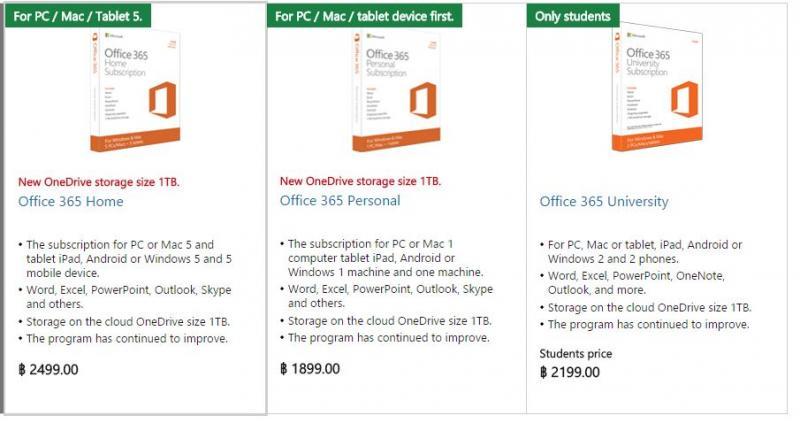Open the Office 365 Personal product box image
800x423 pixels.
click(397, 91)
